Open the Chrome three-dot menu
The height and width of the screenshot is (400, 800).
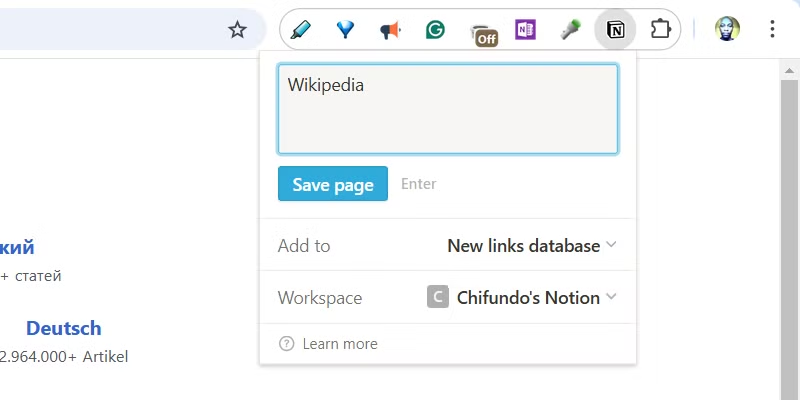point(772,29)
